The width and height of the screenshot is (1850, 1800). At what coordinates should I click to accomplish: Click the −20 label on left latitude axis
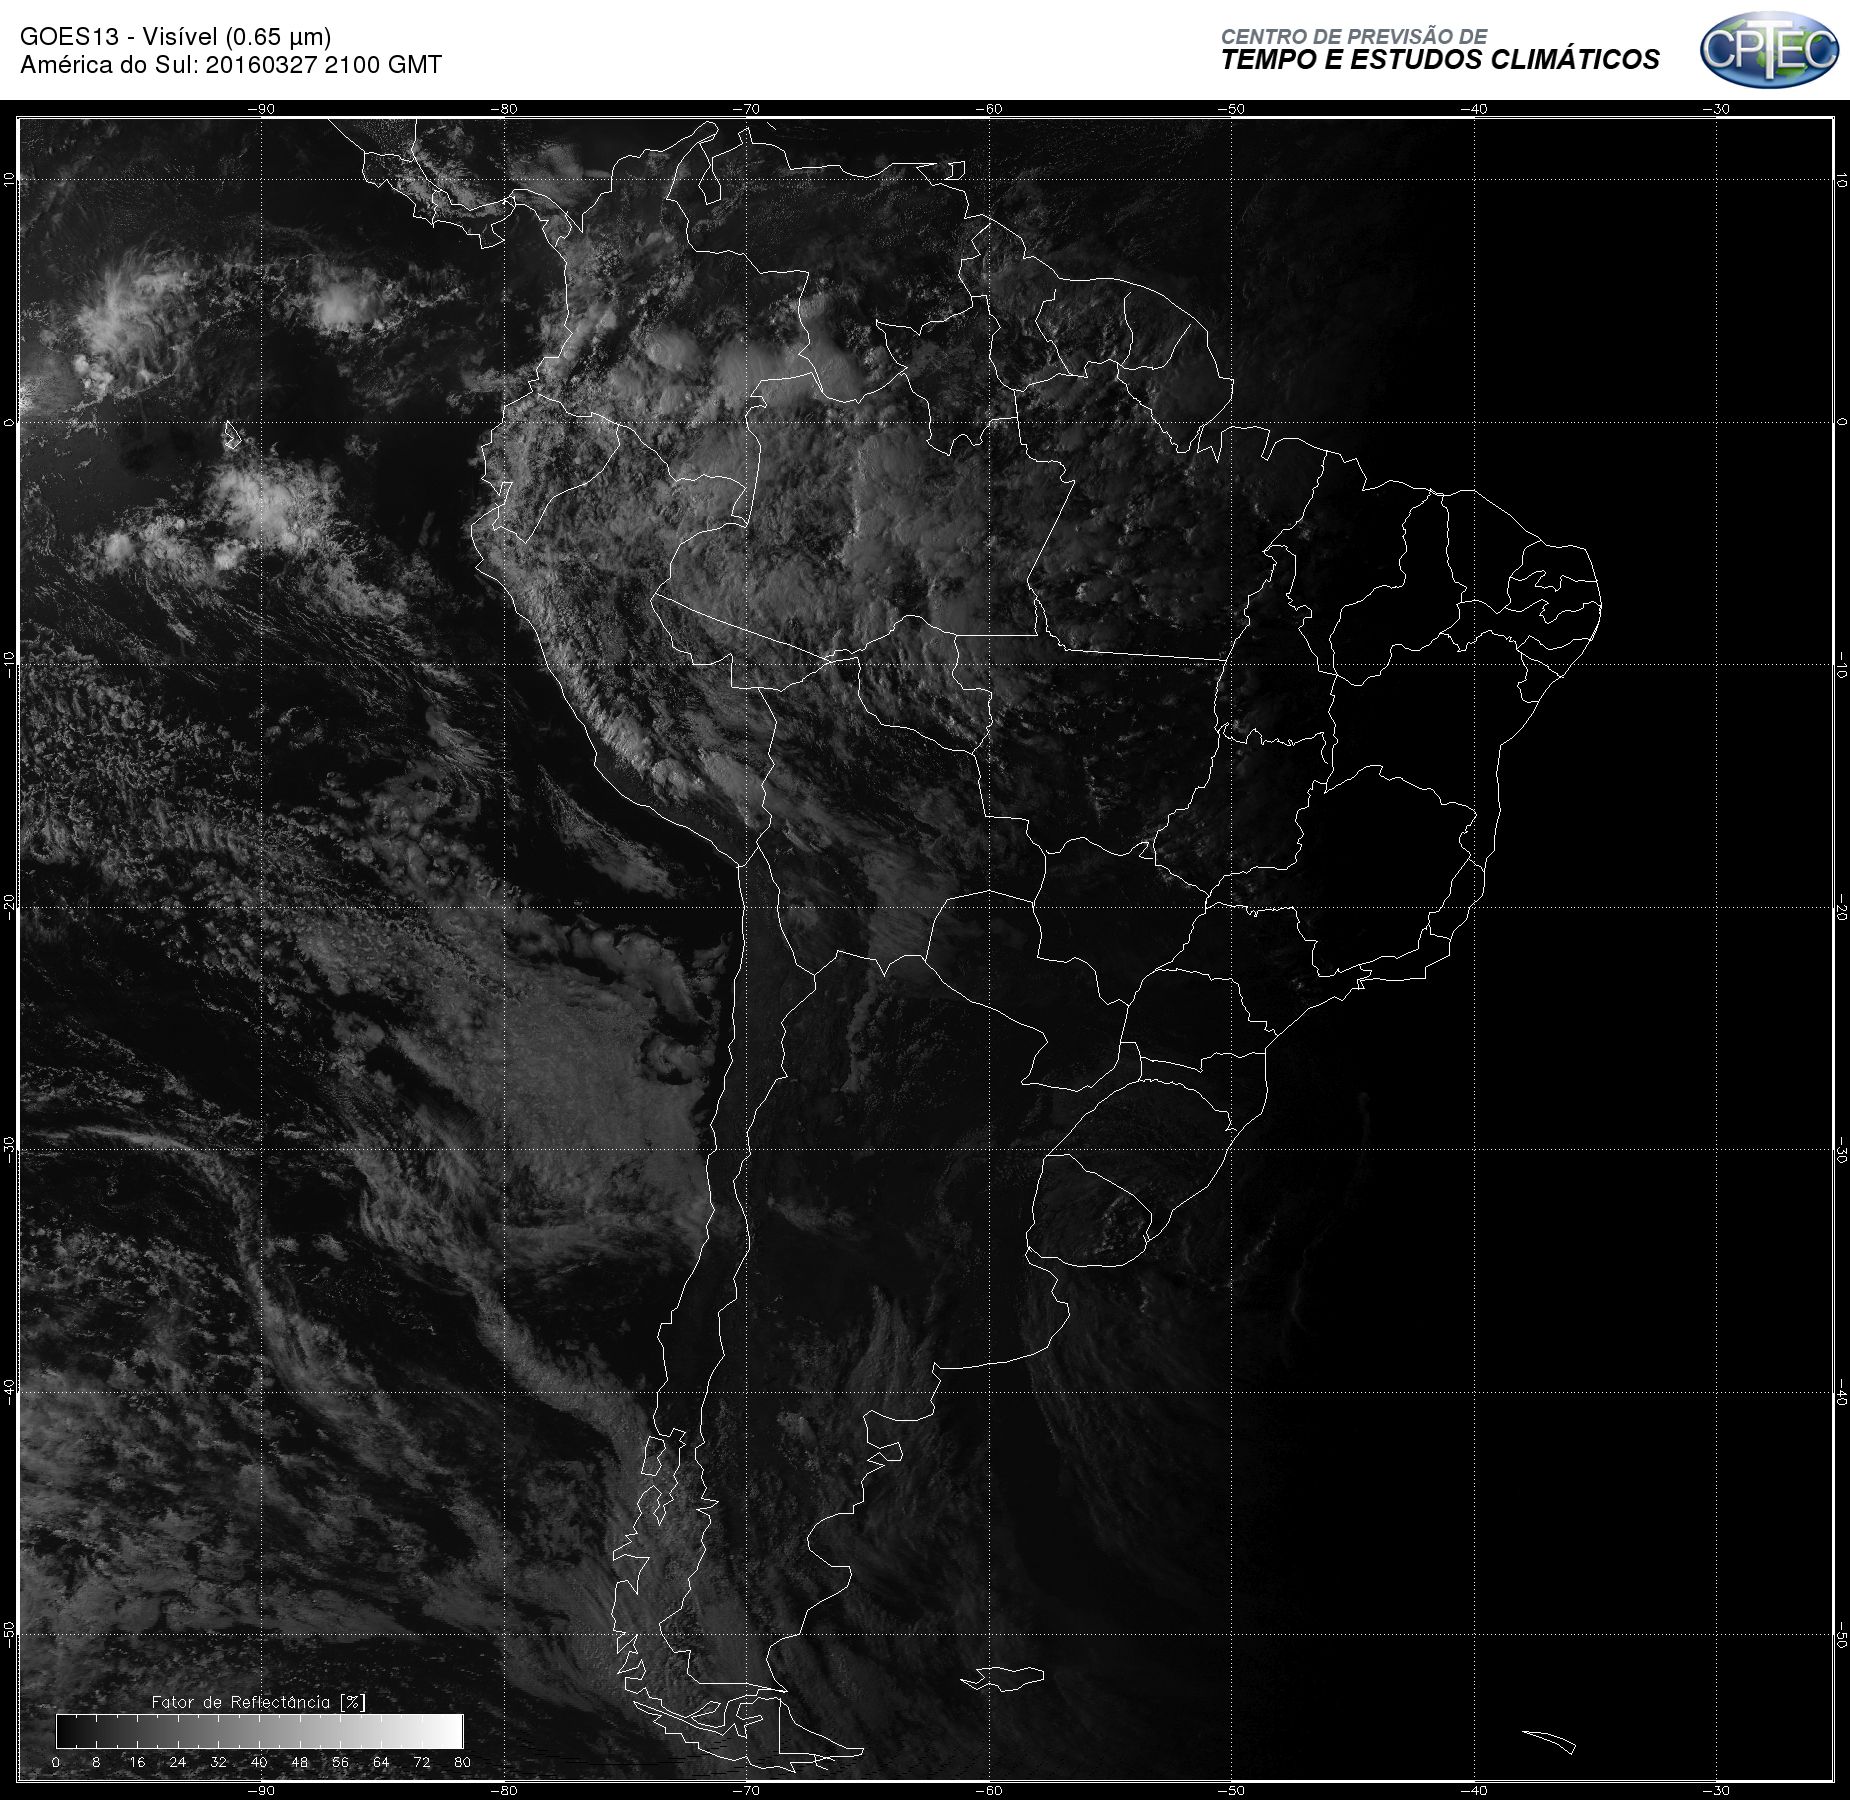point(9,908)
